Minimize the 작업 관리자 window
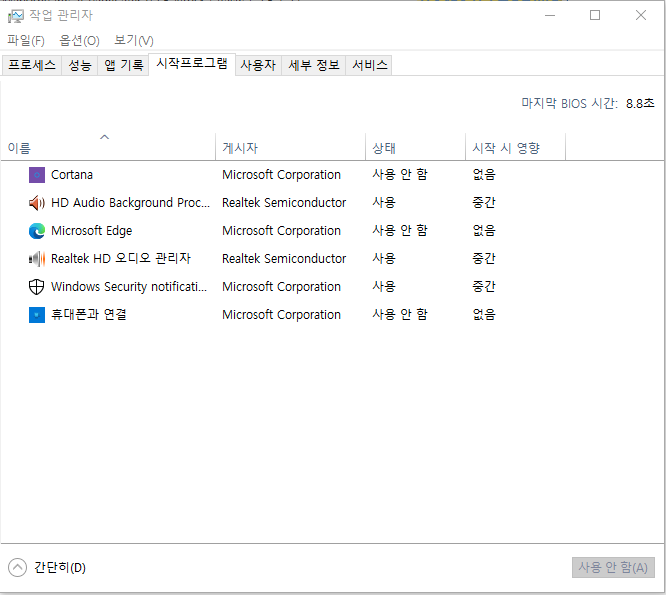Image resolution: width=666 pixels, height=595 pixels. [x=550, y=16]
